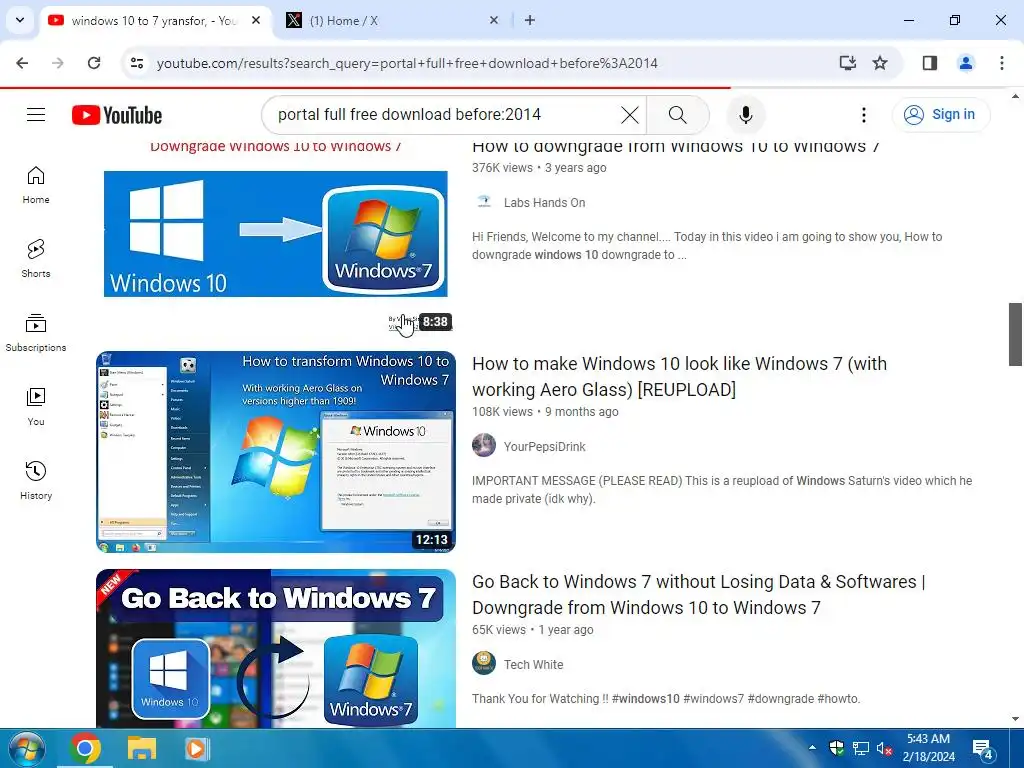This screenshot has height=768, width=1024.
Task: Open the Go Back to Windows 7 thumbnail
Action: [x=276, y=648]
